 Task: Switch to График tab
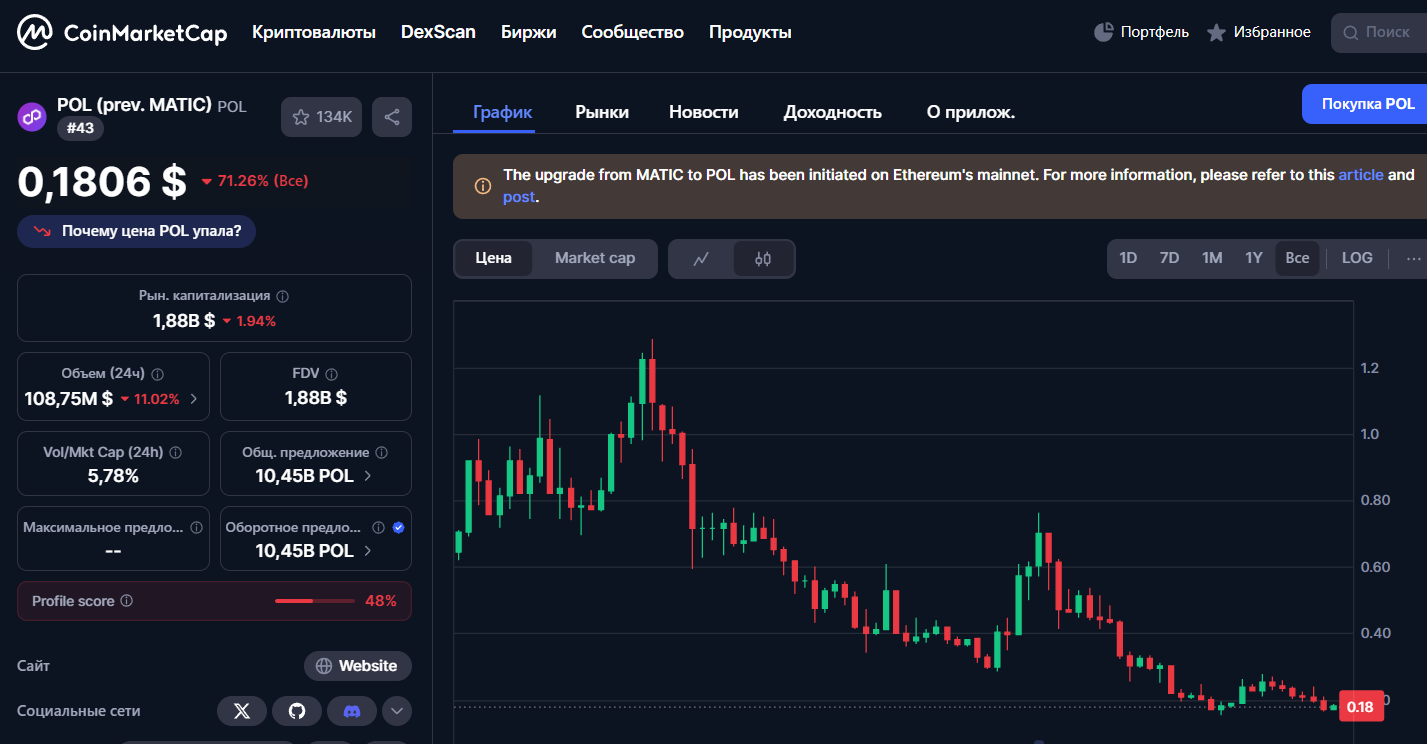tap(503, 112)
